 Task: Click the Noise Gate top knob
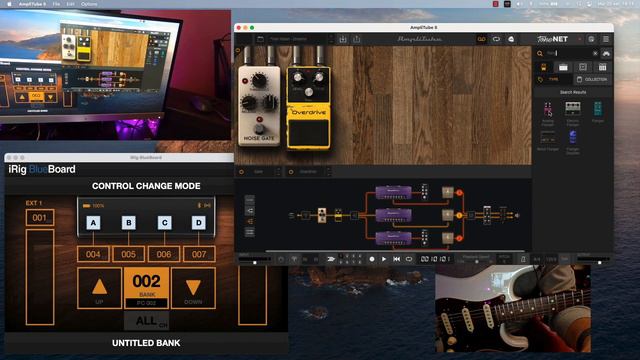pos(258,80)
